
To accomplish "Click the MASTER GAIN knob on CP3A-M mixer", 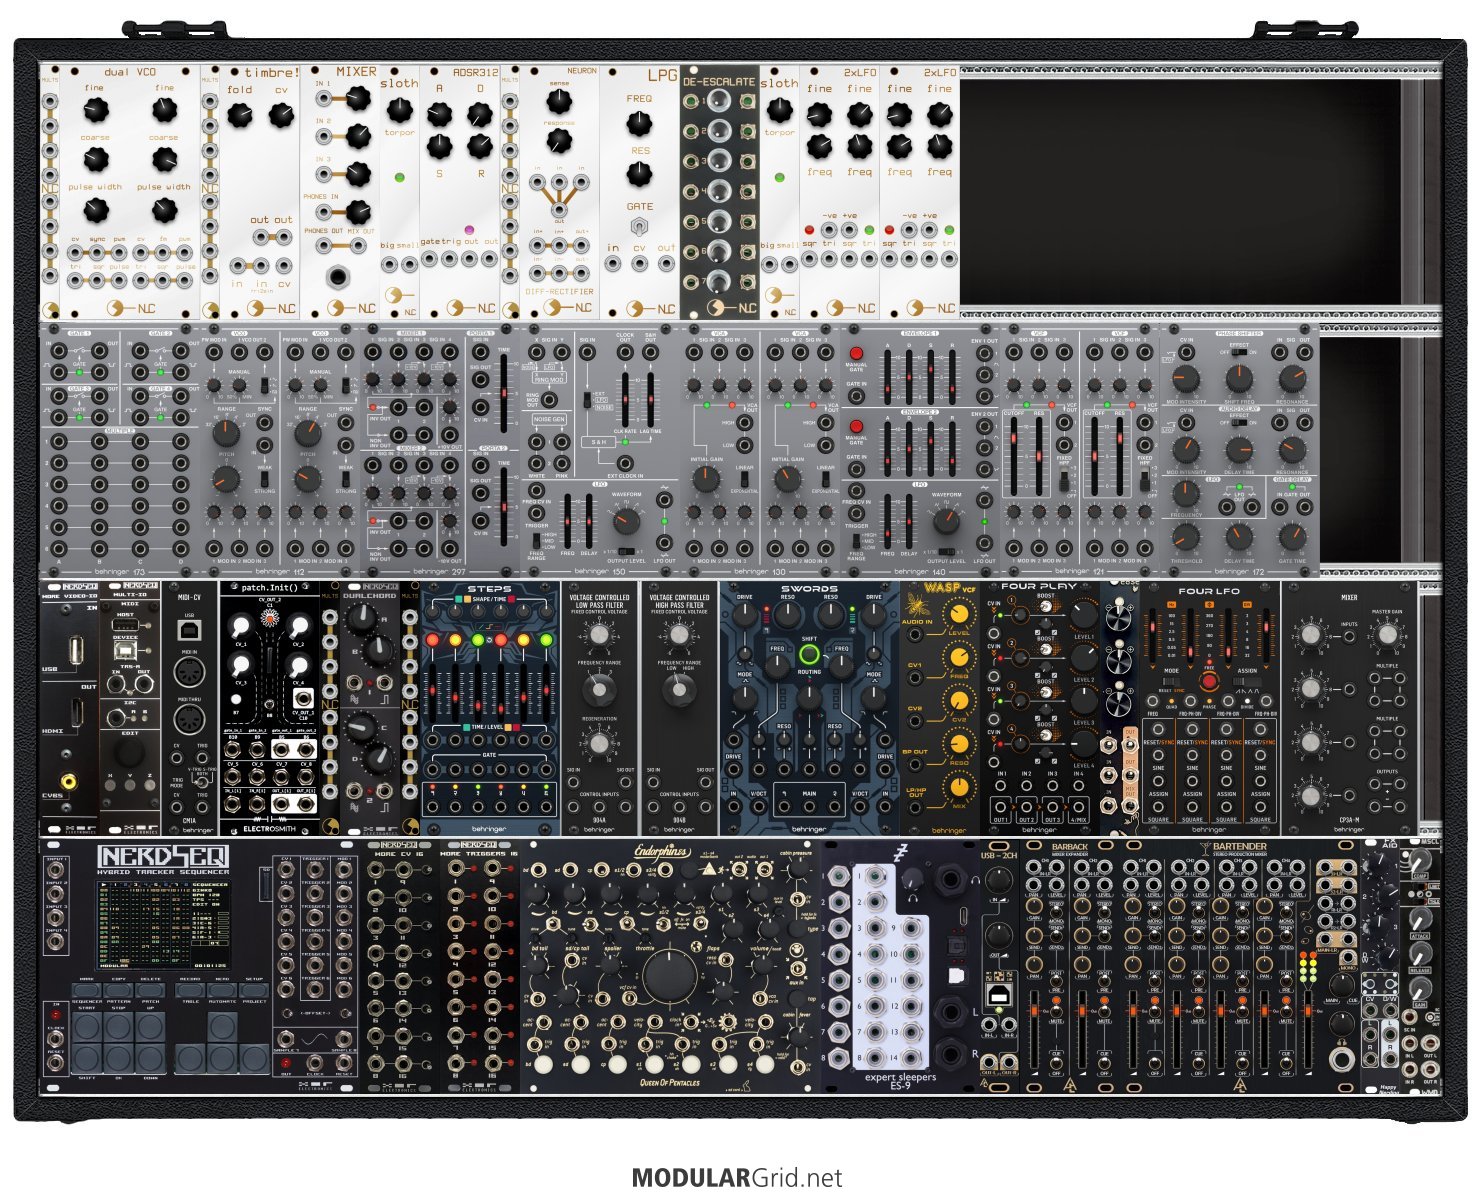I will (1386, 634).
